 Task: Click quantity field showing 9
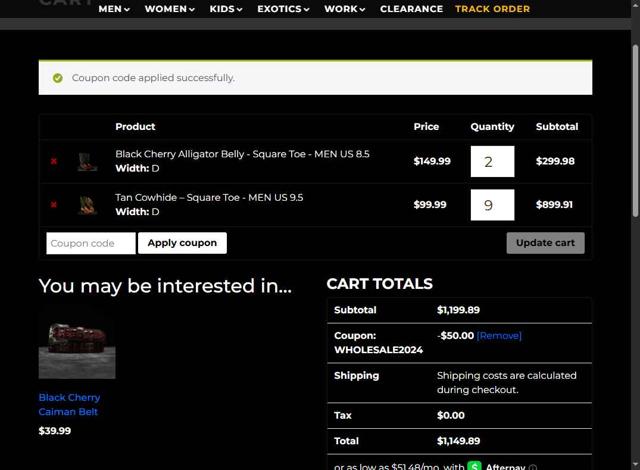[492, 205]
